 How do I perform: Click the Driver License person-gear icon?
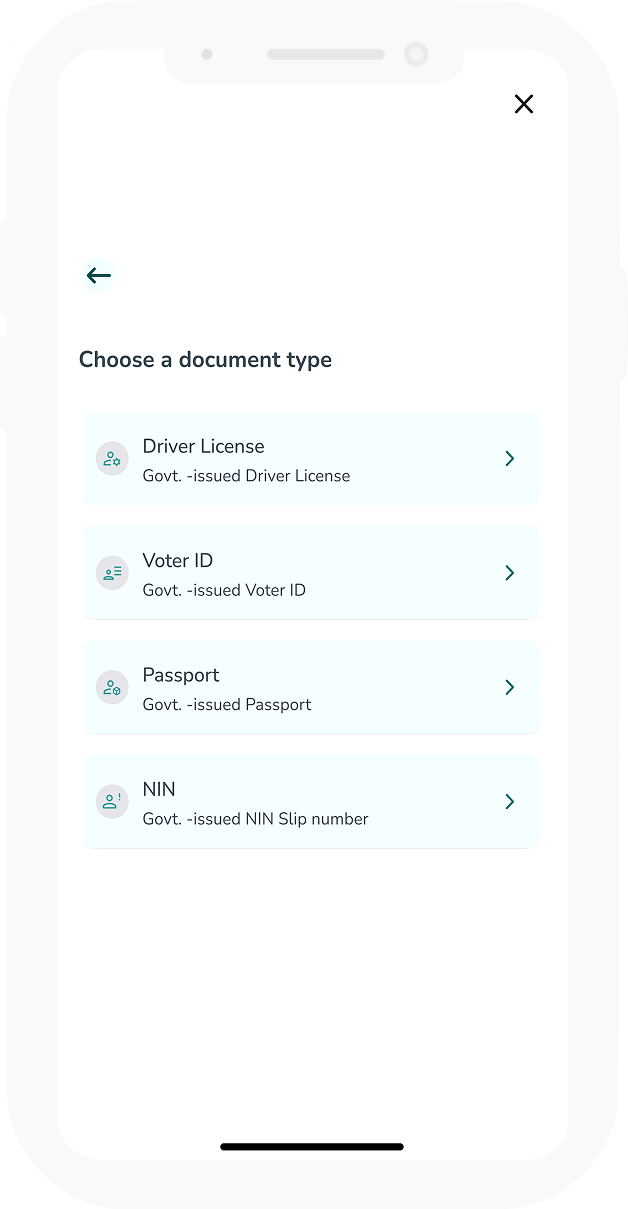click(112, 459)
